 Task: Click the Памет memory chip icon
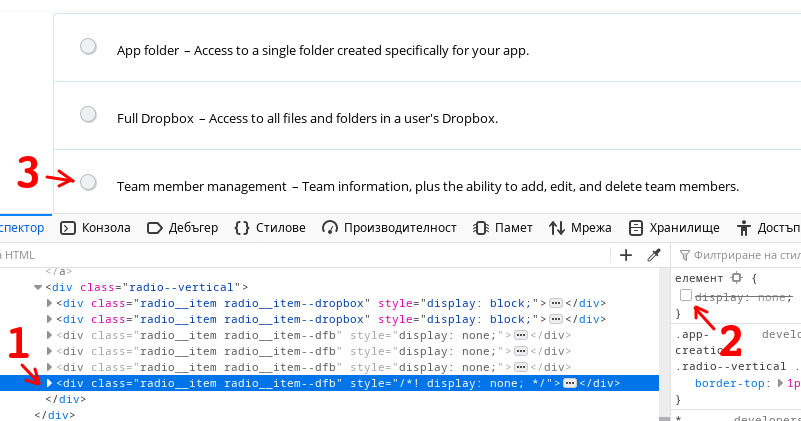[481, 228]
